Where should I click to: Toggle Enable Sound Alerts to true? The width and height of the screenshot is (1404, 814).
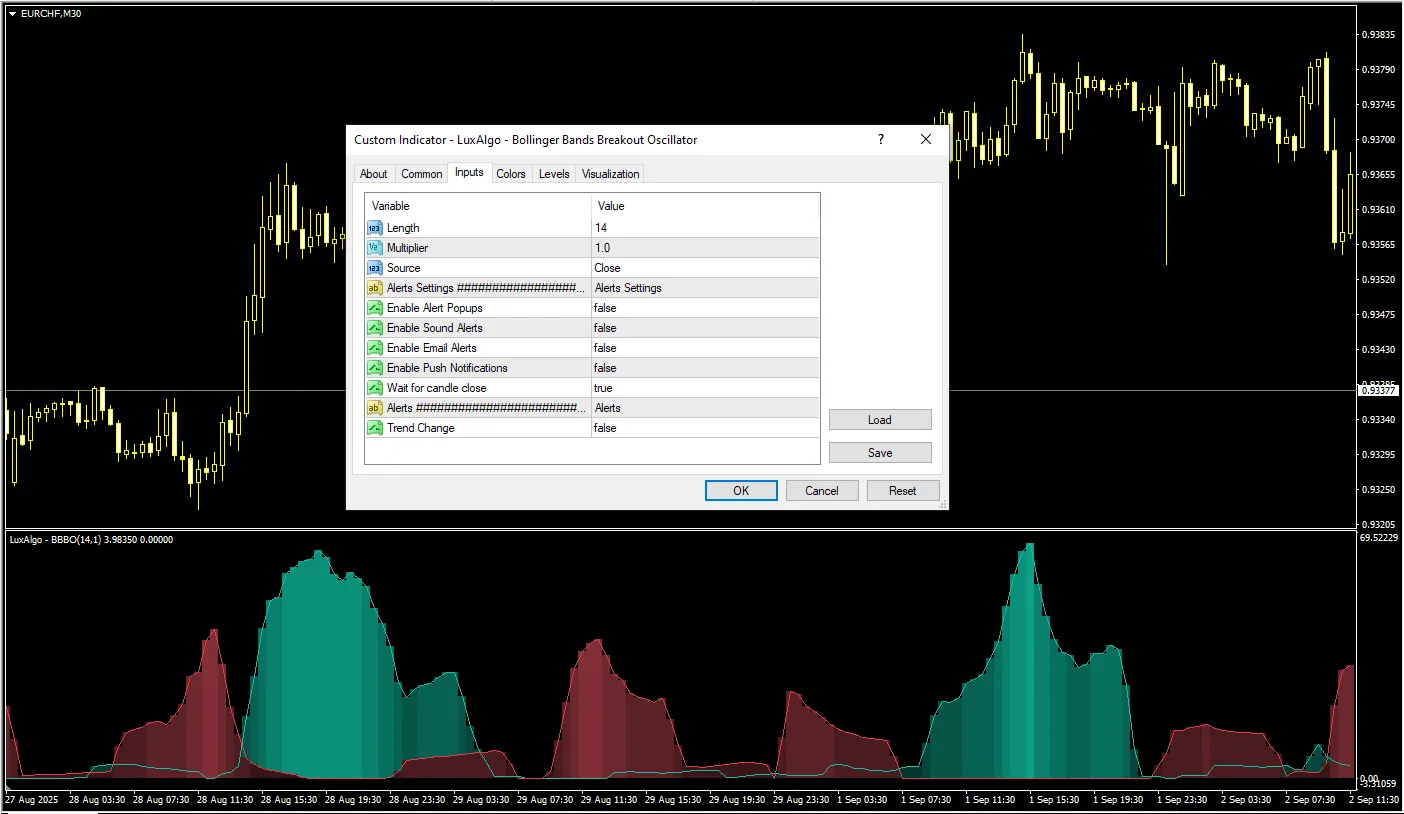pyautogui.click(x=700, y=327)
